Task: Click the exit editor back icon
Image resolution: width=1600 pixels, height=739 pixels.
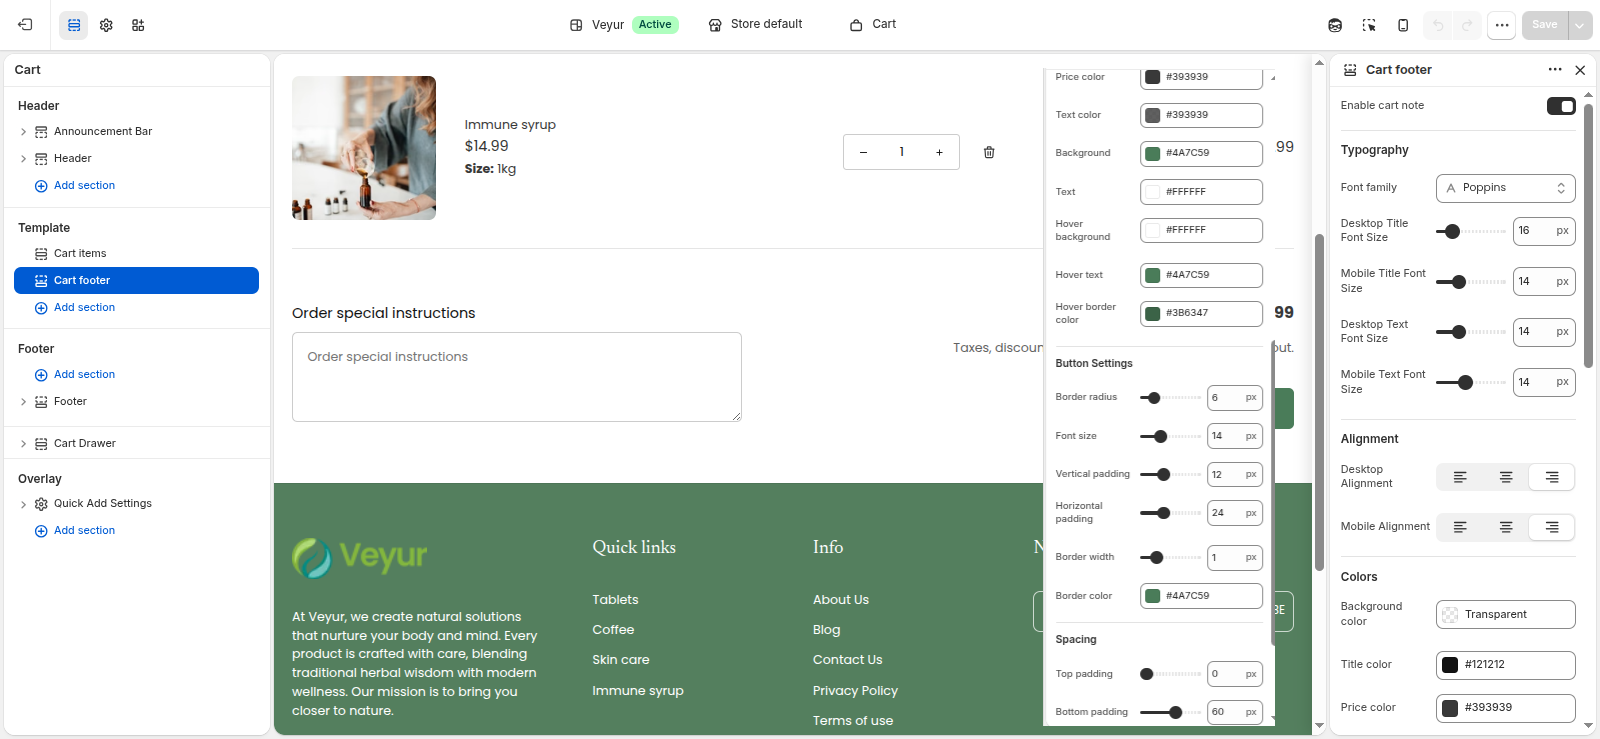Action: pyautogui.click(x=25, y=25)
